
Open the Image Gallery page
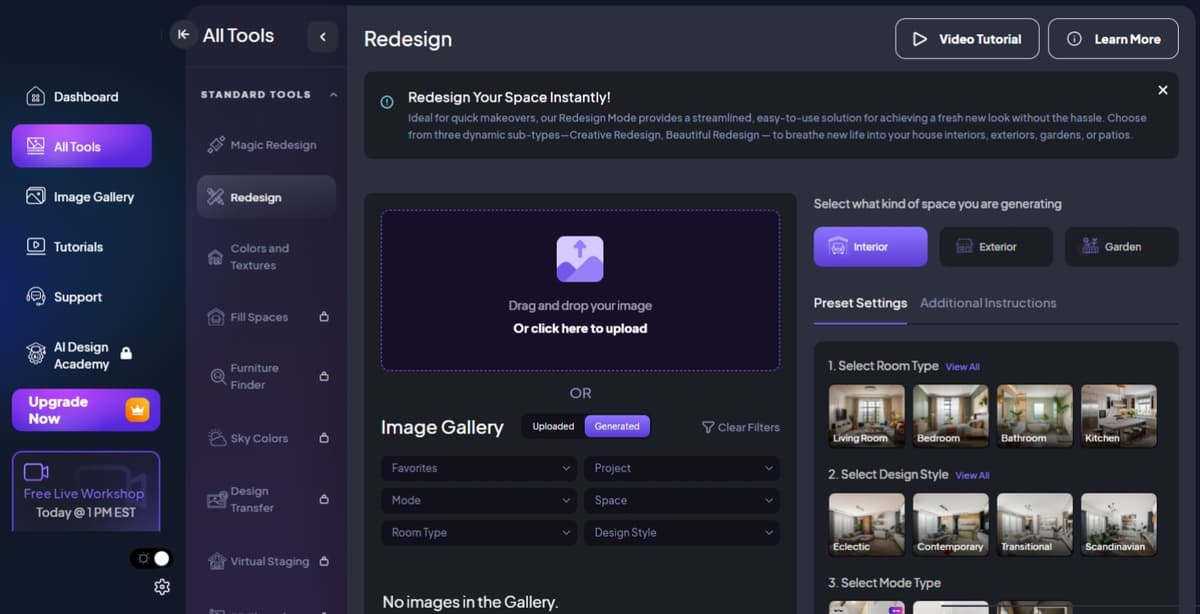click(82, 197)
